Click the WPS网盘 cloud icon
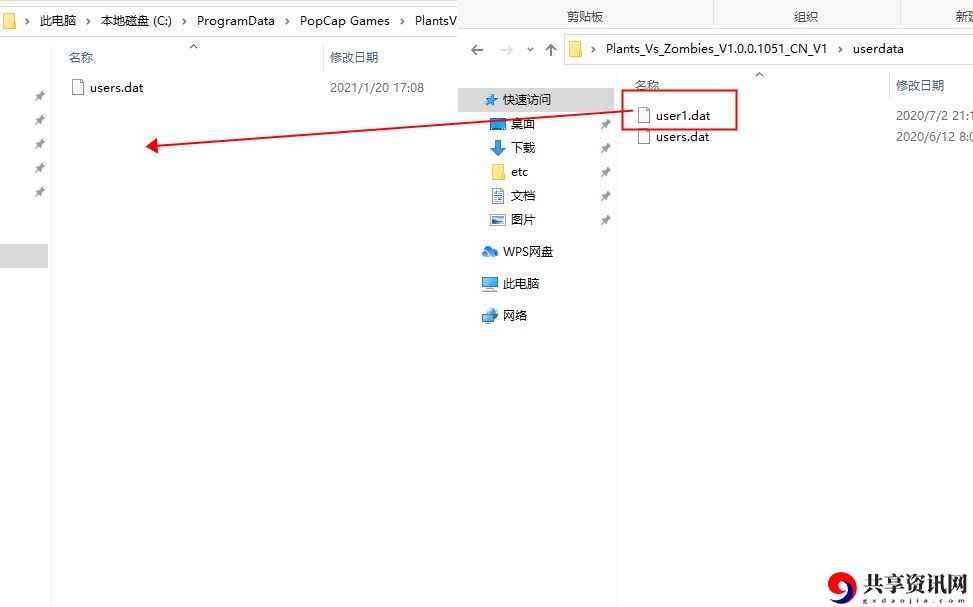This screenshot has height=607, width=973. point(490,251)
